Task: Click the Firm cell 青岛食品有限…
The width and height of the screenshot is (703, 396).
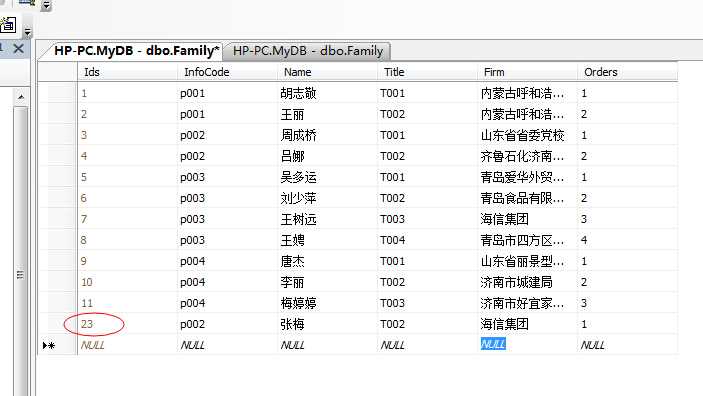Action: pyautogui.click(x=527, y=198)
